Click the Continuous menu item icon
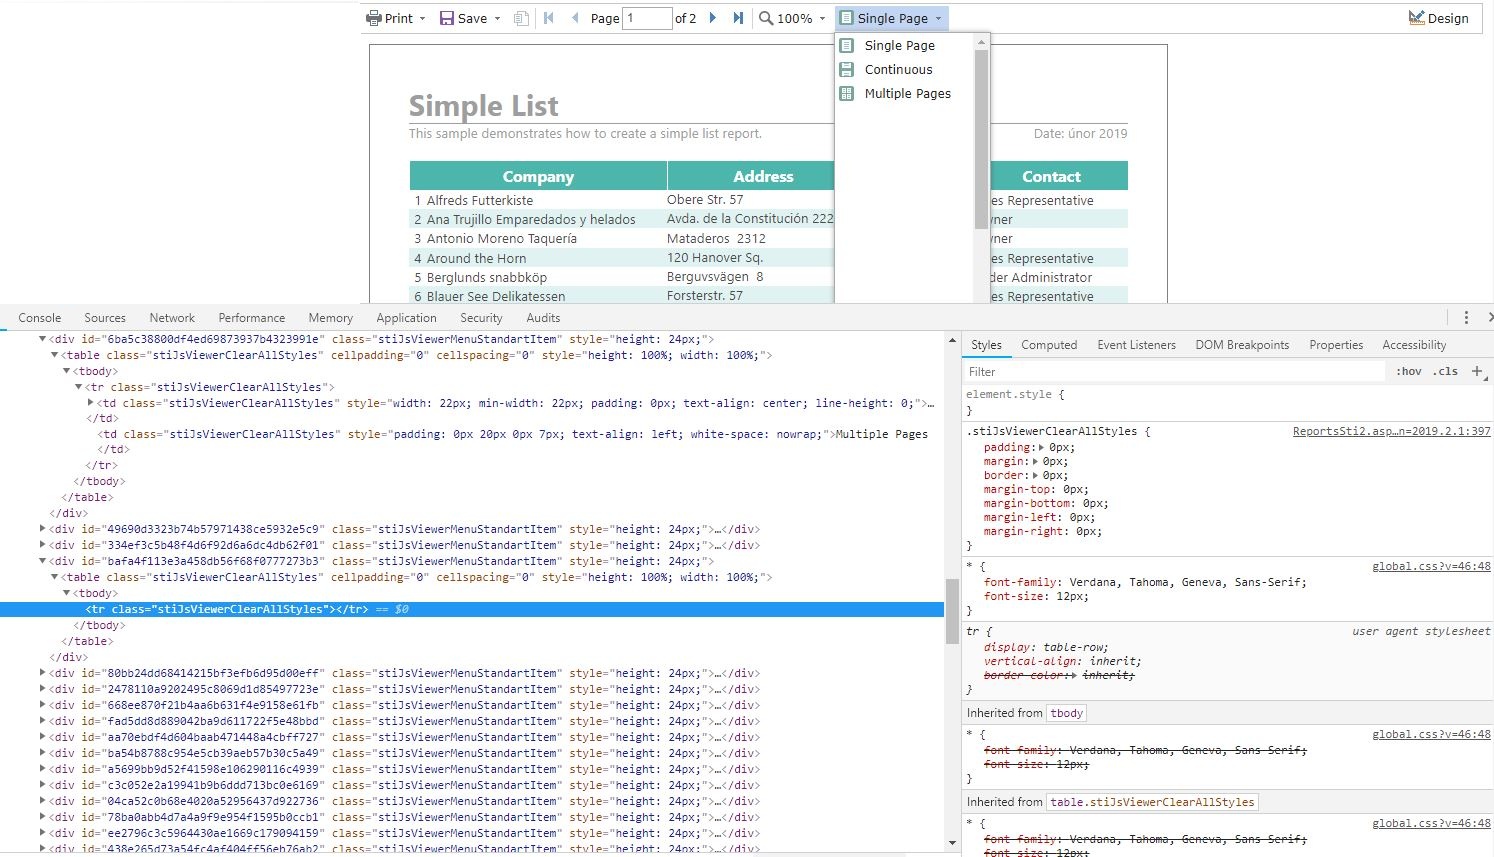The height and width of the screenshot is (857, 1494). click(x=847, y=69)
